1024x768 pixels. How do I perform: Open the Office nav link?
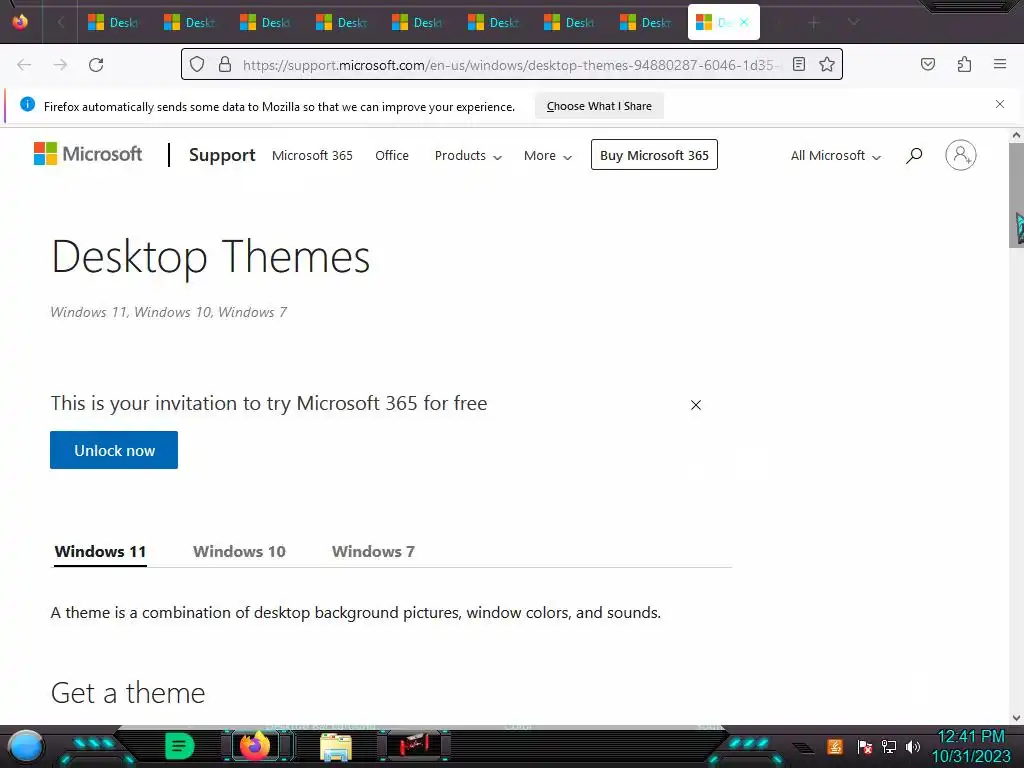pyautogui.click(x=392, y=155)
